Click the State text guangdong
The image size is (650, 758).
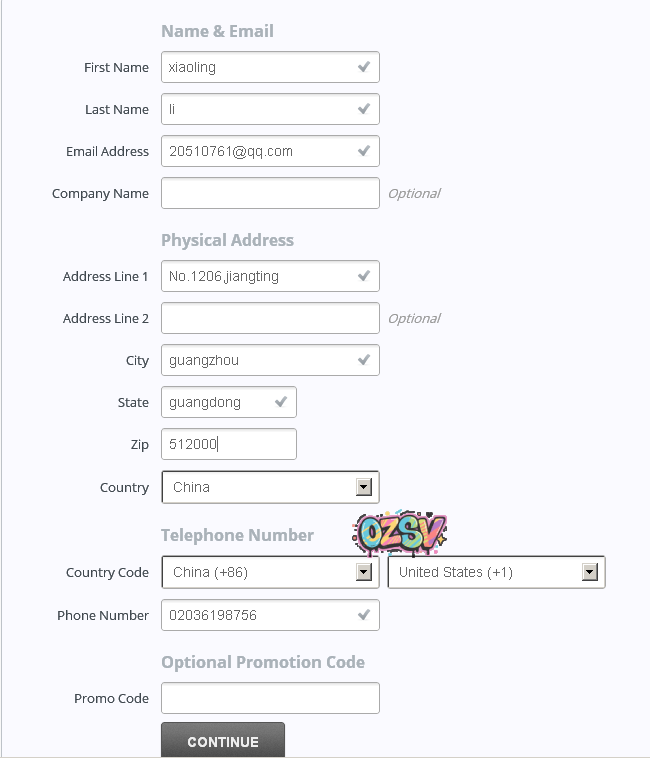point(205,403)
